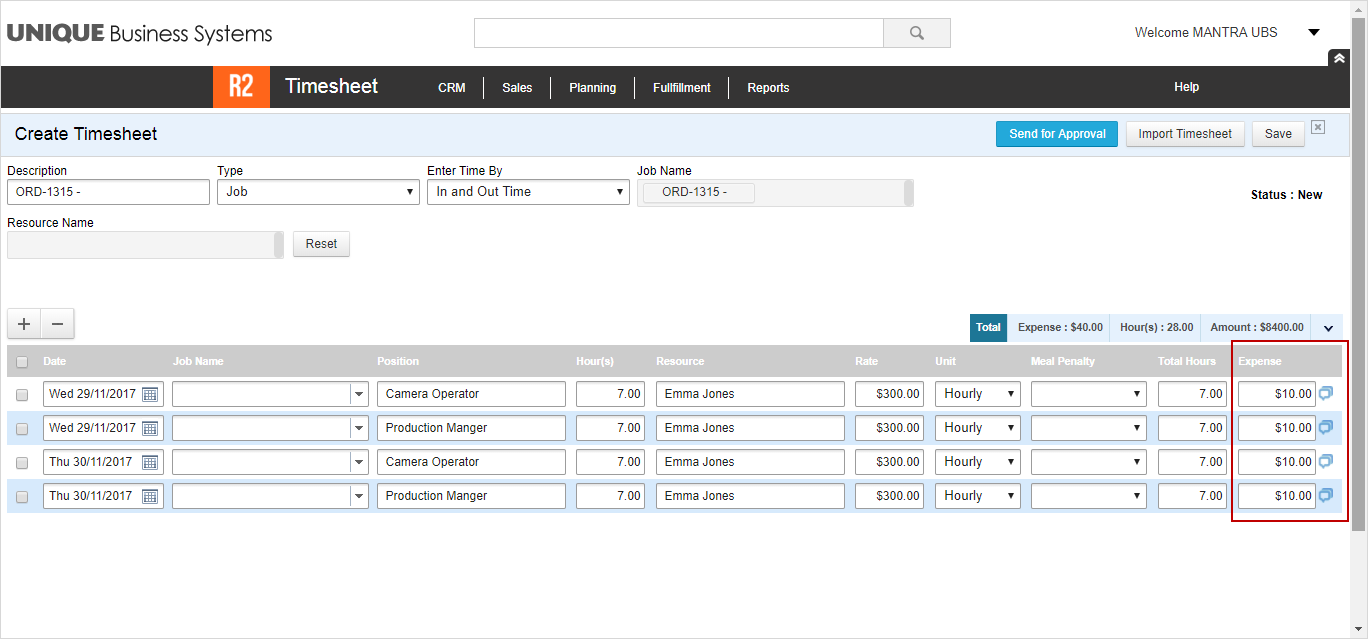1368x639 pixels.
Task: Click the Send for Approval button
Action: pyautogui.click(x=1057, y=134)
